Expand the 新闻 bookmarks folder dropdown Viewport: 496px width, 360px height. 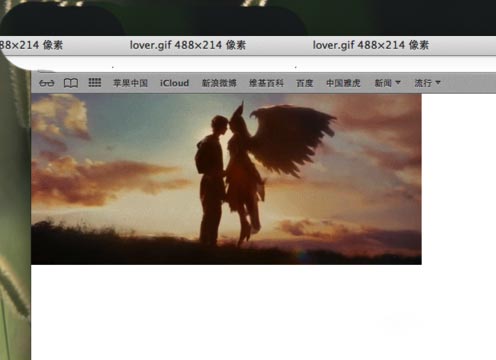click(387, 83)
